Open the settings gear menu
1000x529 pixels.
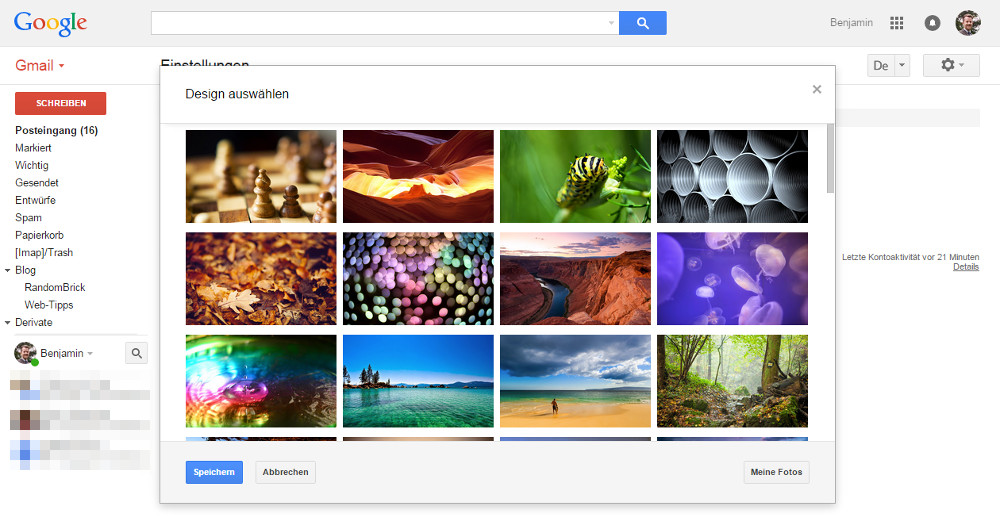(x=950, y=65)
